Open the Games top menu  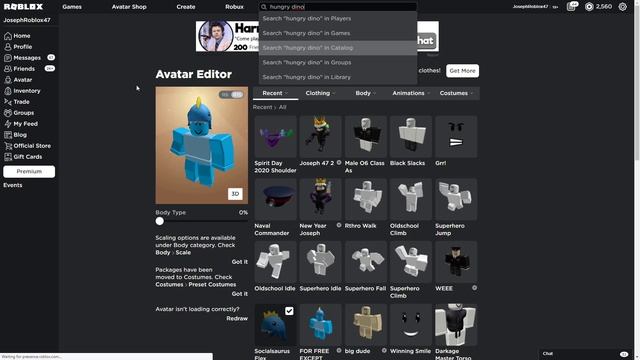pos(72,7)
